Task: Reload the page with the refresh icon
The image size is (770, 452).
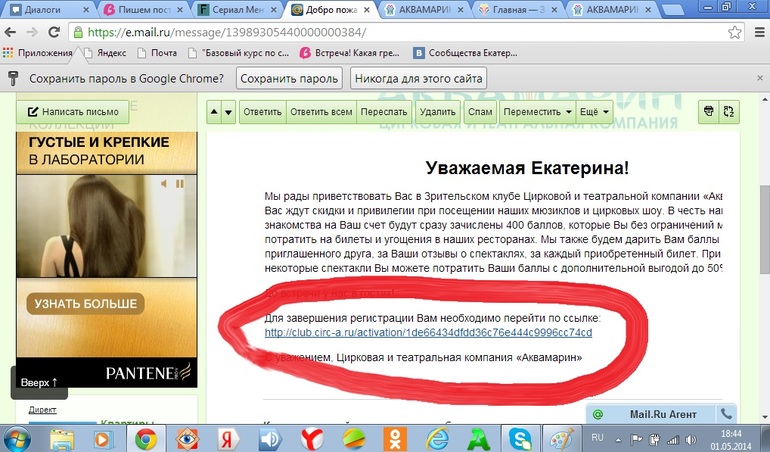Action: (54, 32)
